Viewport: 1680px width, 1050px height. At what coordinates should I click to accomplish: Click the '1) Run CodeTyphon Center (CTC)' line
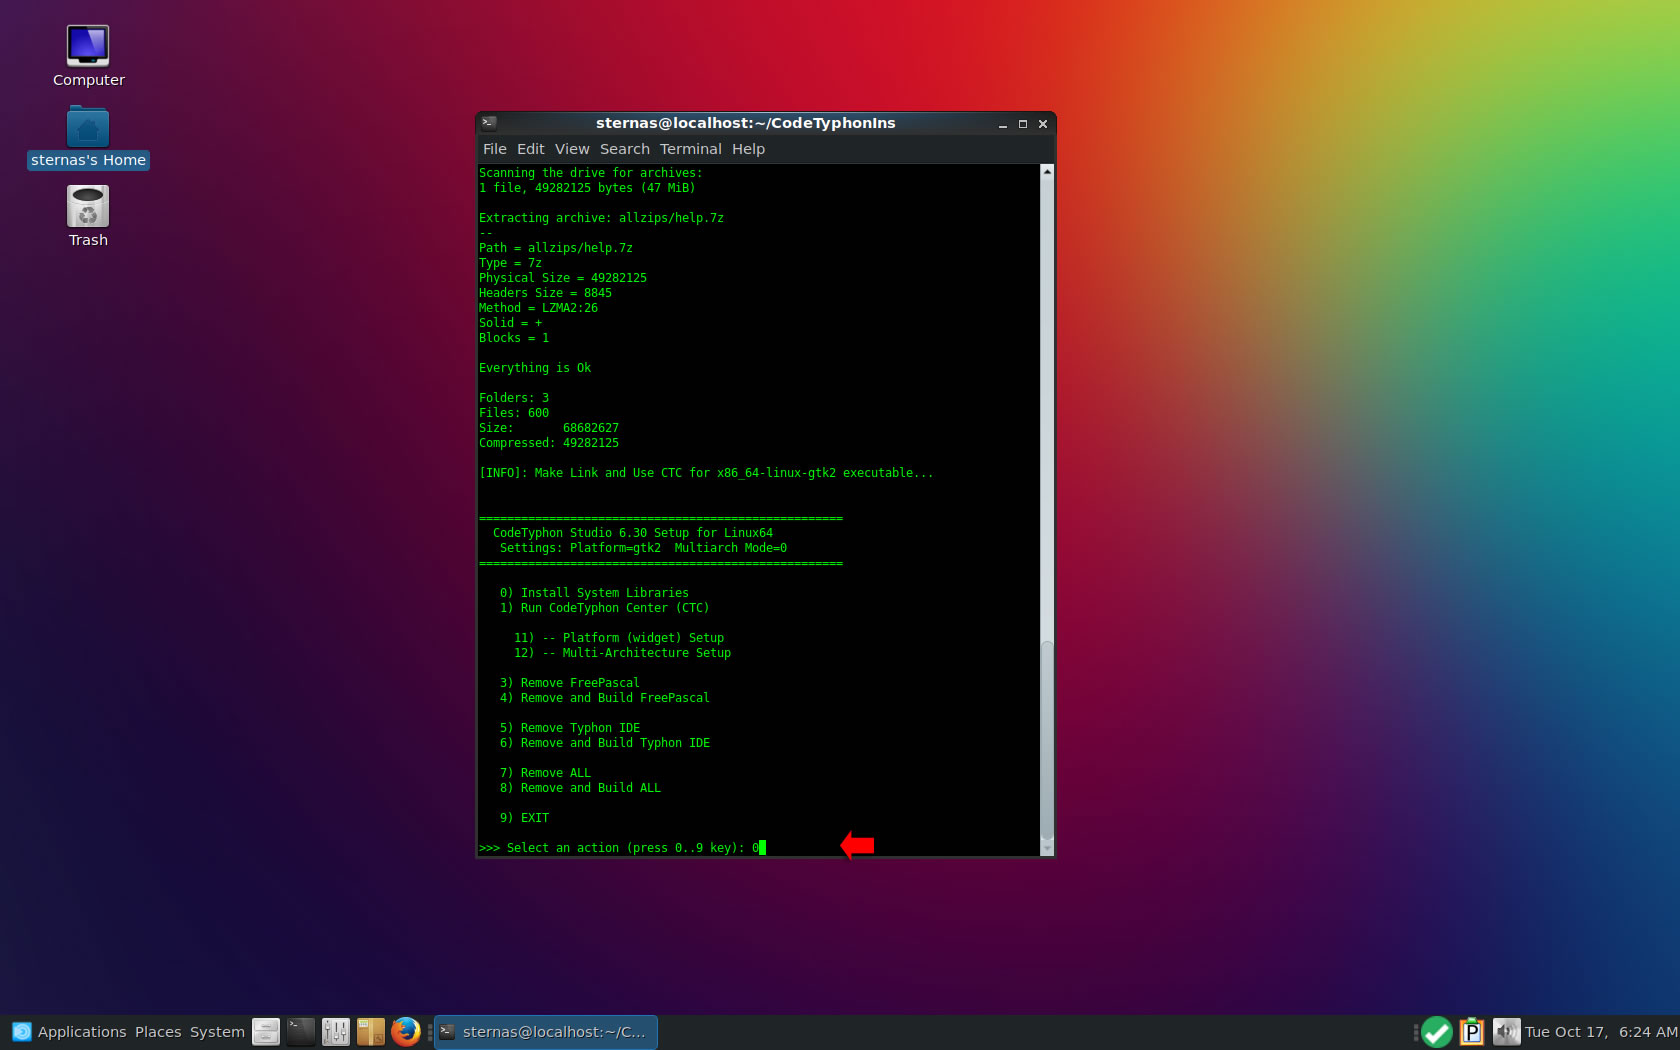coord(604,608)
